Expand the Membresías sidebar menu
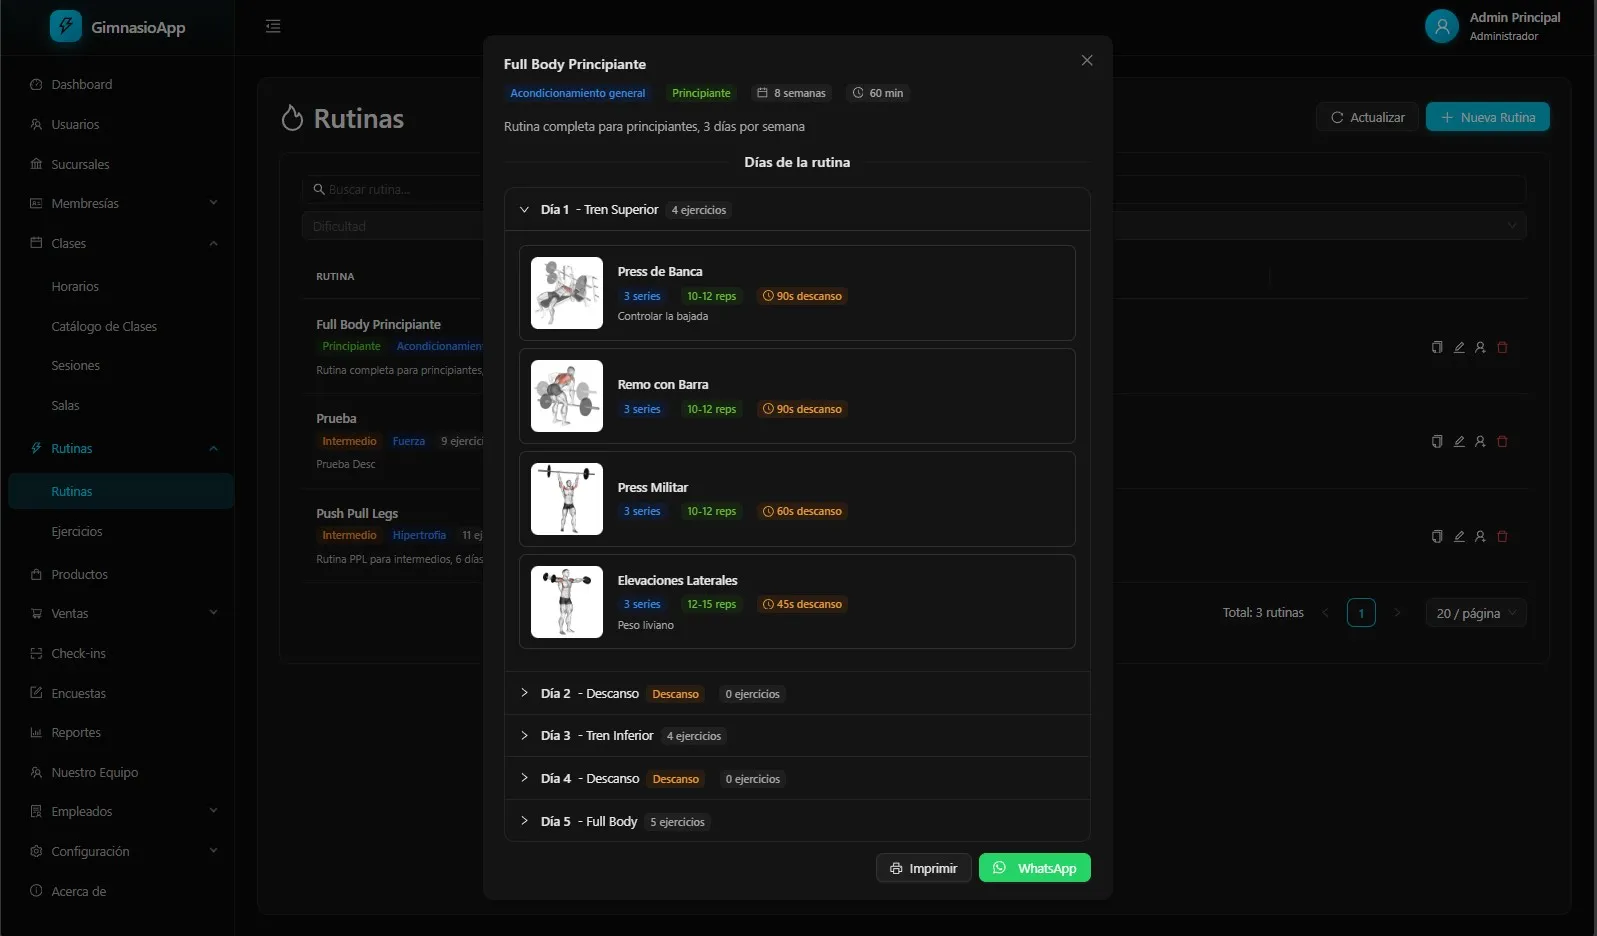Screen dimensions: 1597x936 click(x=121, y=204)
